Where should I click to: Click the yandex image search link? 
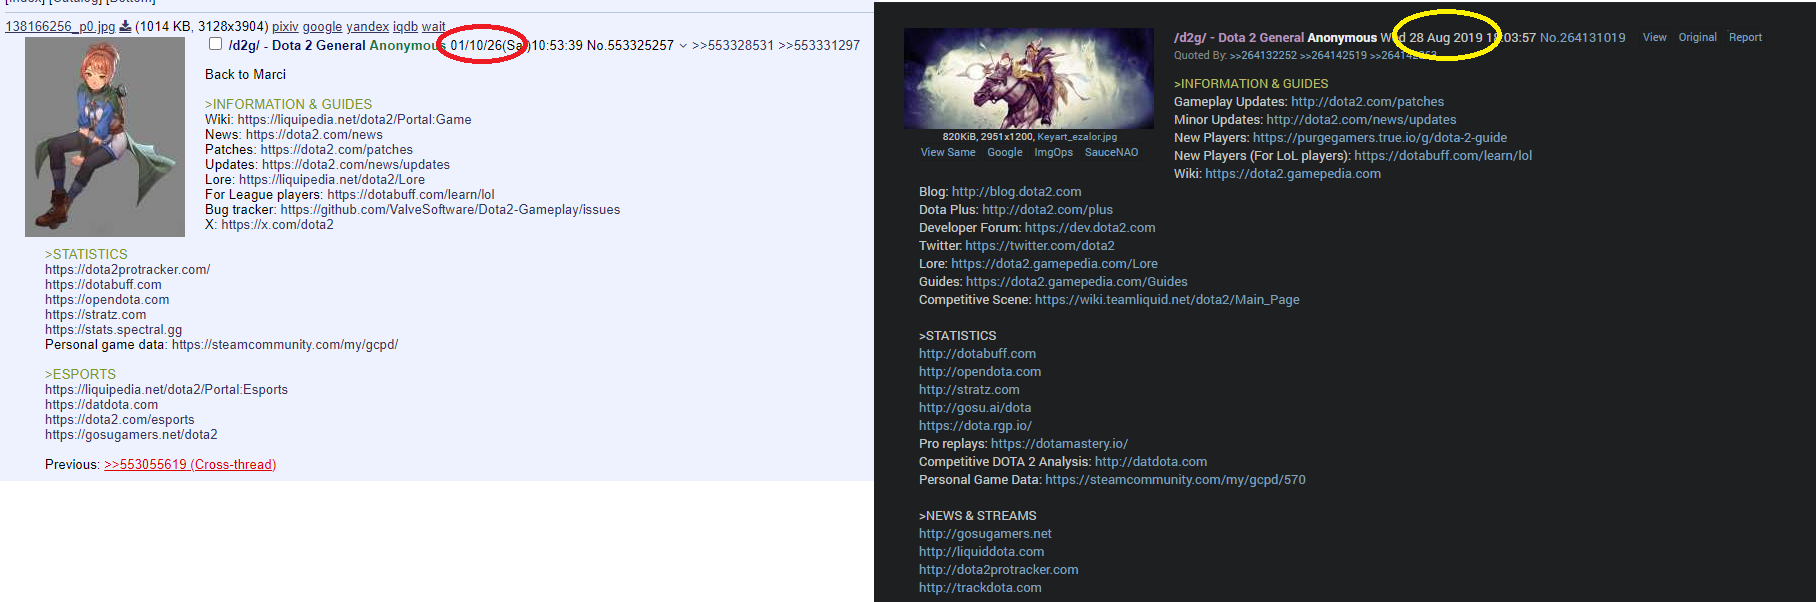[367, 27]
